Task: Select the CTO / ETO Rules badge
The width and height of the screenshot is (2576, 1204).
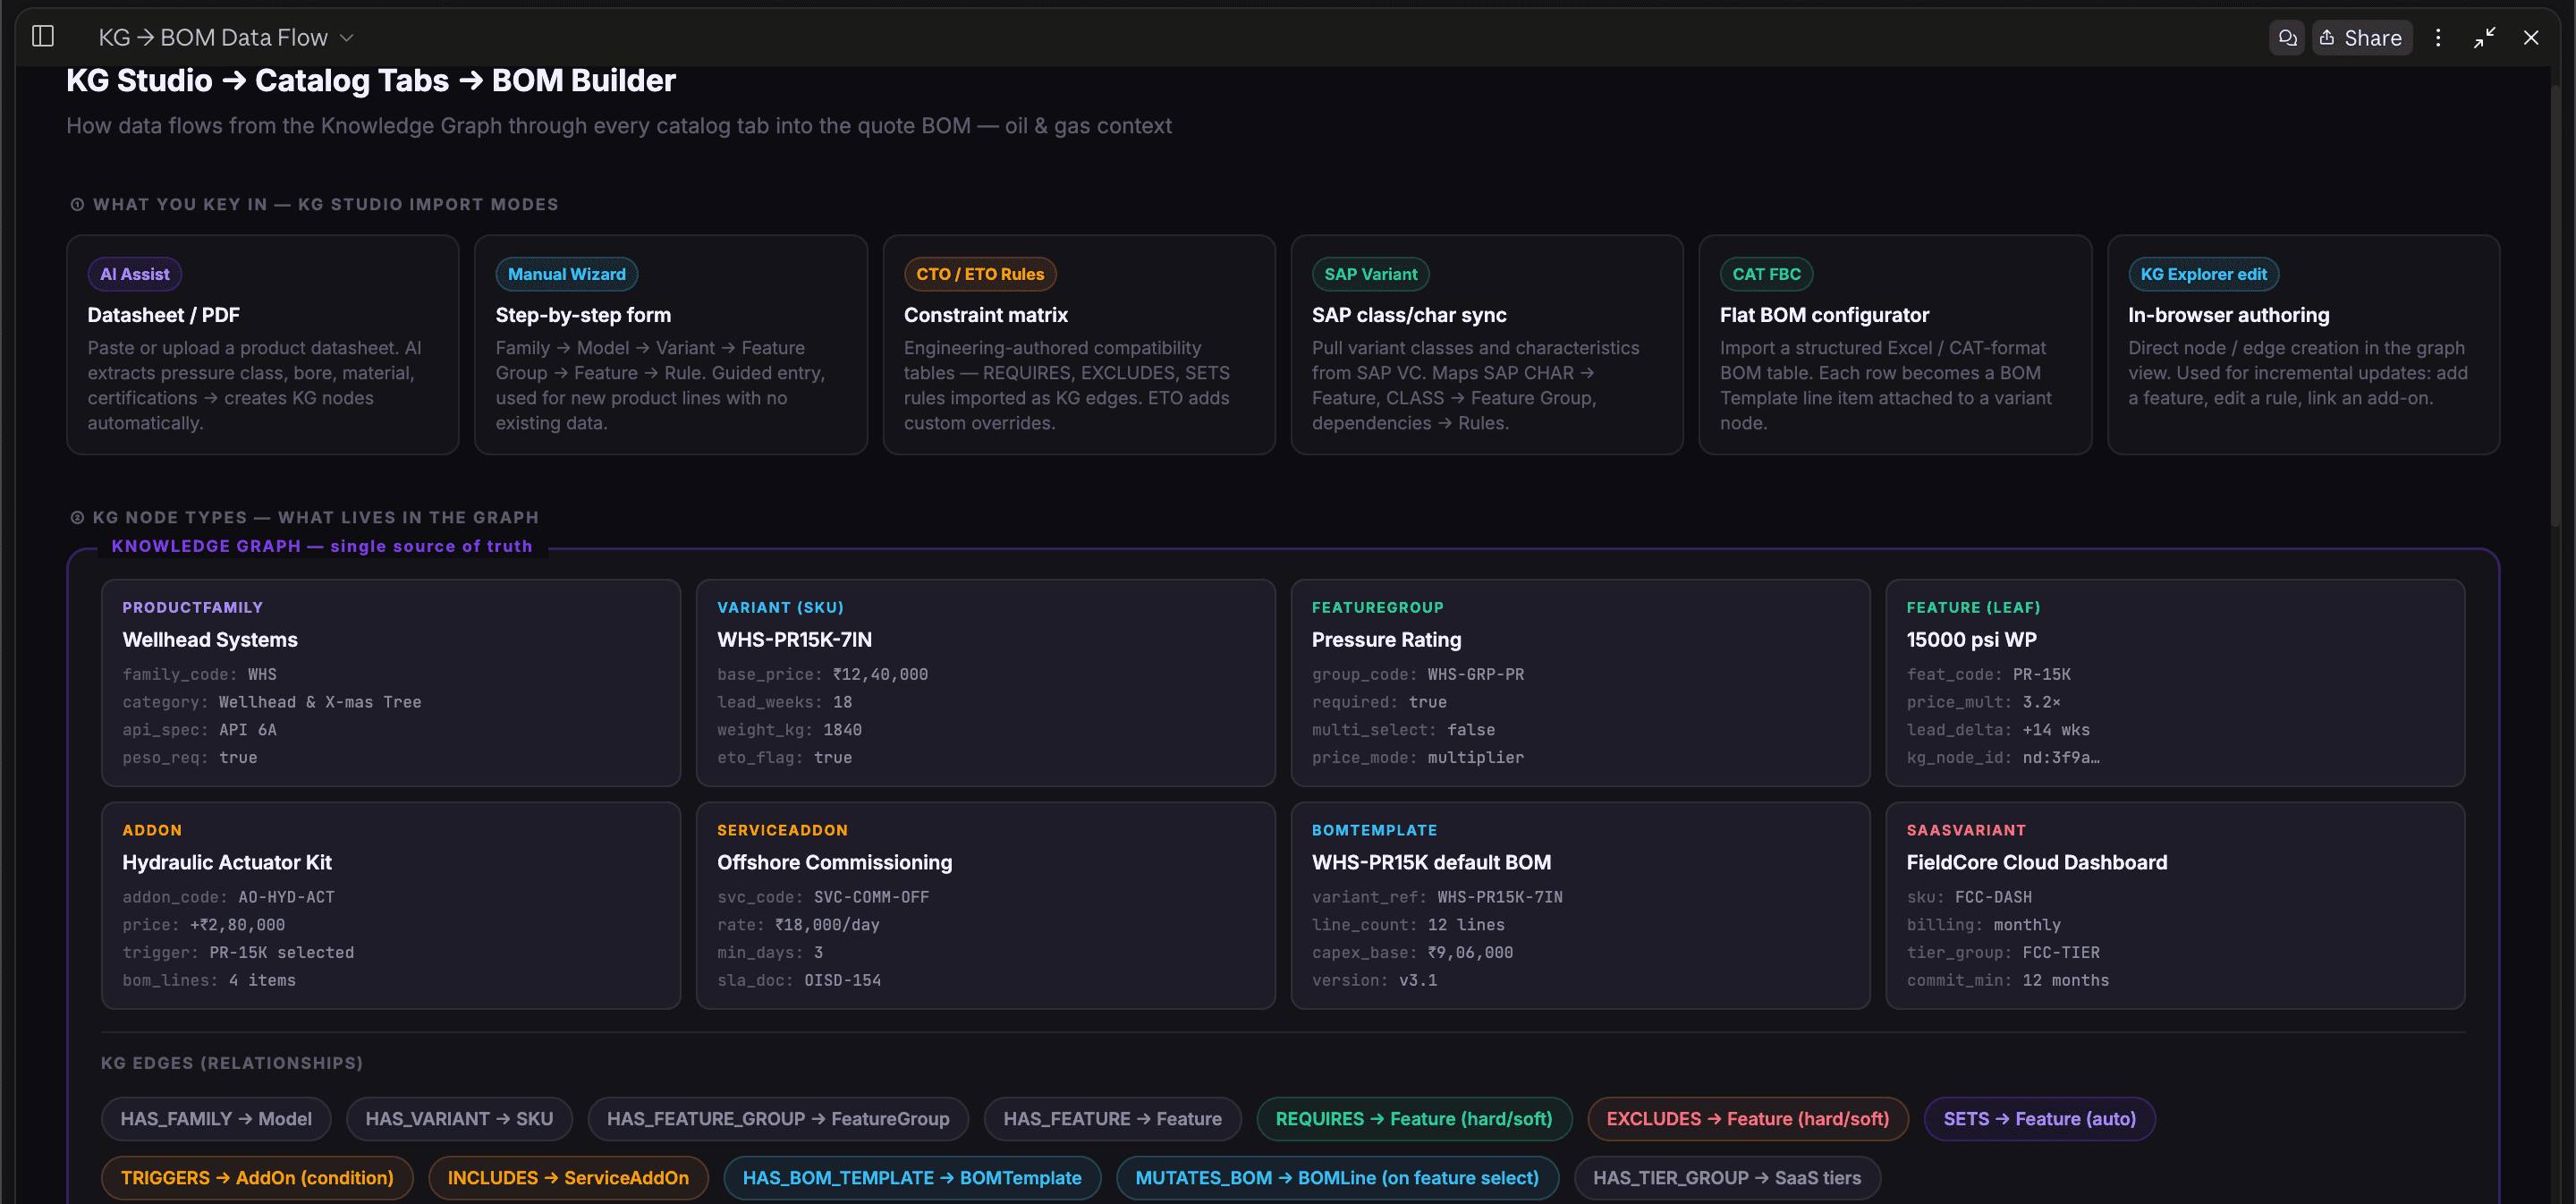Action: 980,274
